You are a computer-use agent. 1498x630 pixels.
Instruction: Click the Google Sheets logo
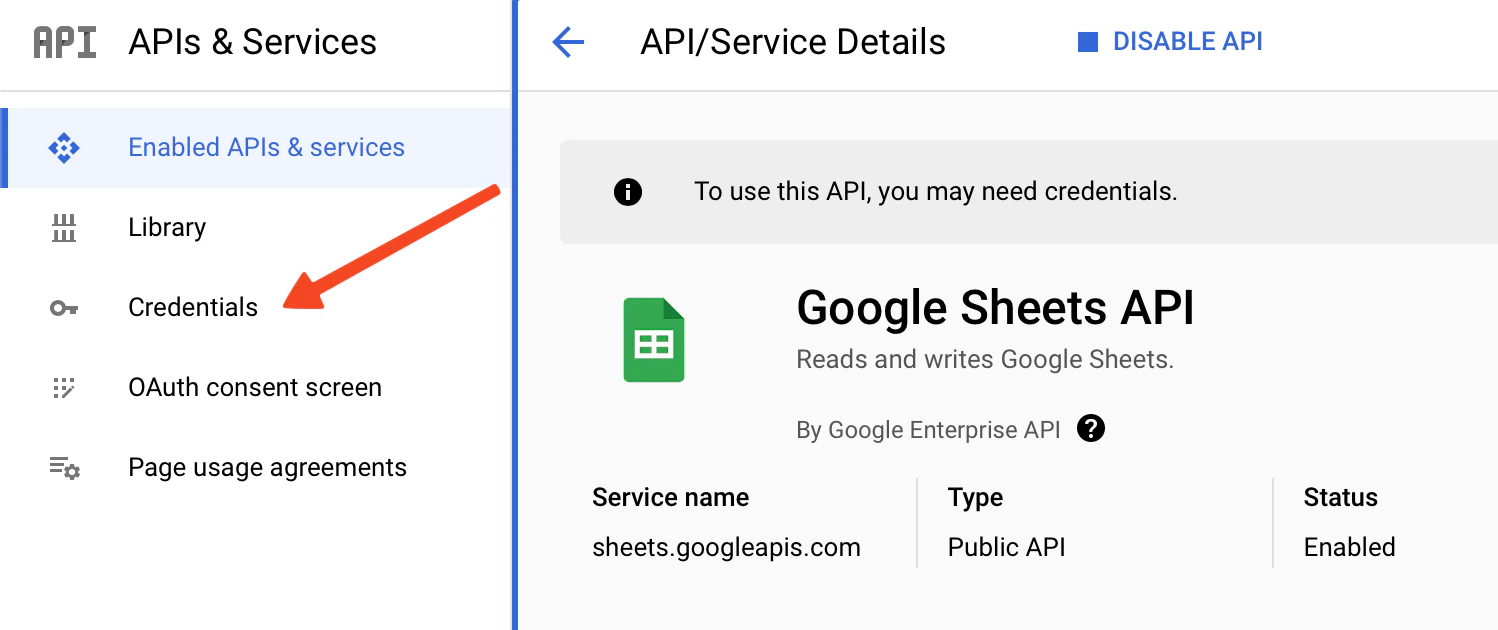[654, 340]
